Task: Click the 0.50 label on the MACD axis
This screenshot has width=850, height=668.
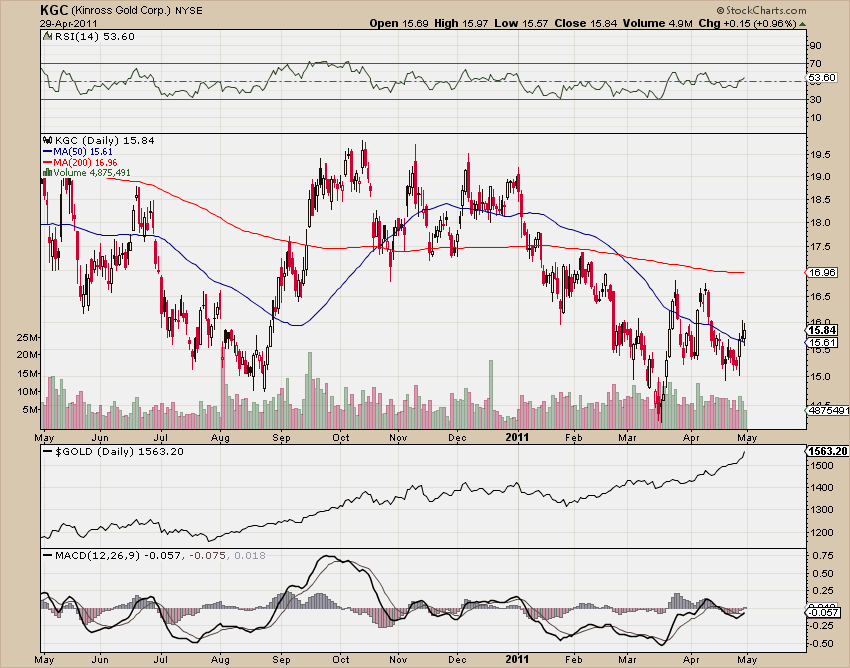Action: pyautogui.click(x=822, y=573)
